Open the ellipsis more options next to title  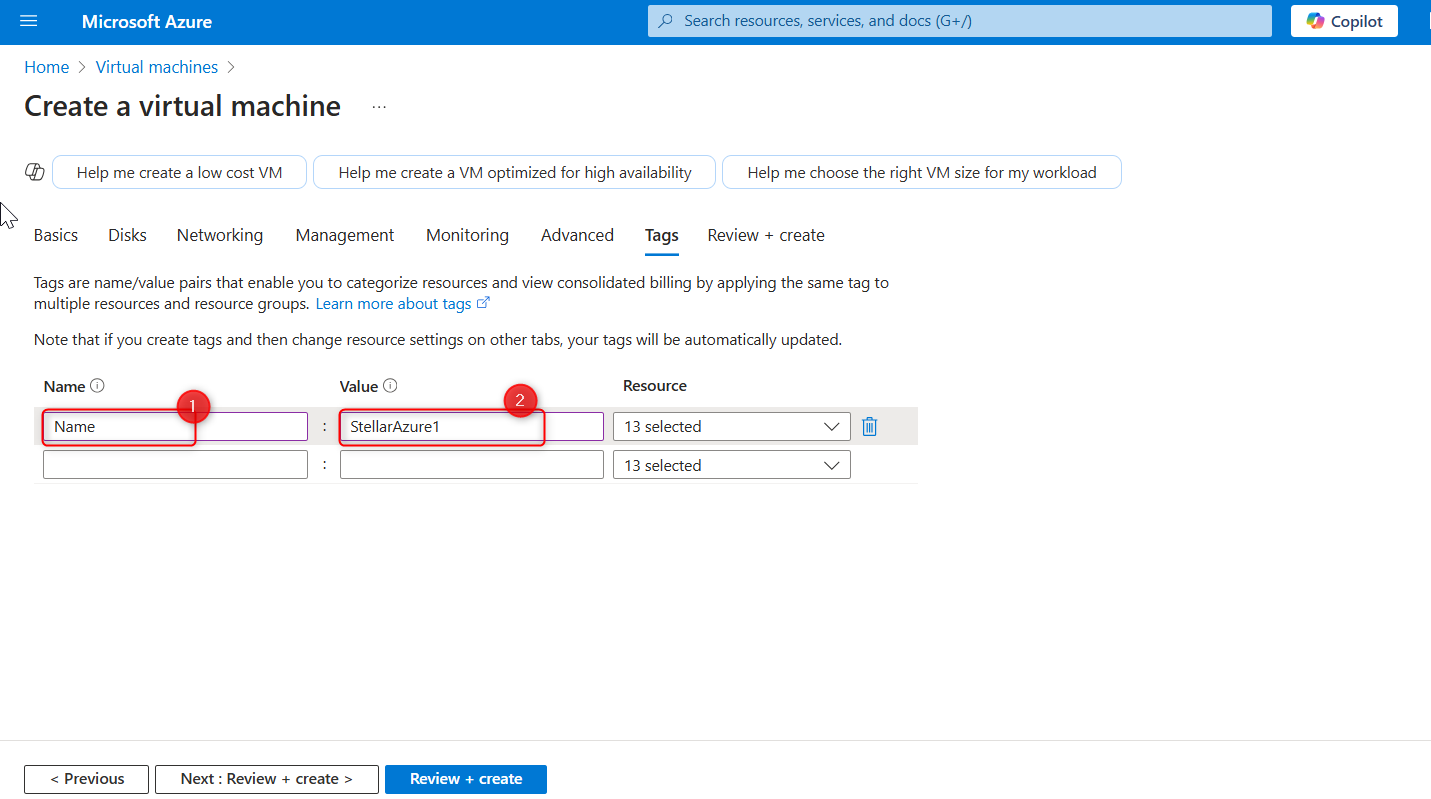tap(379, 106)
